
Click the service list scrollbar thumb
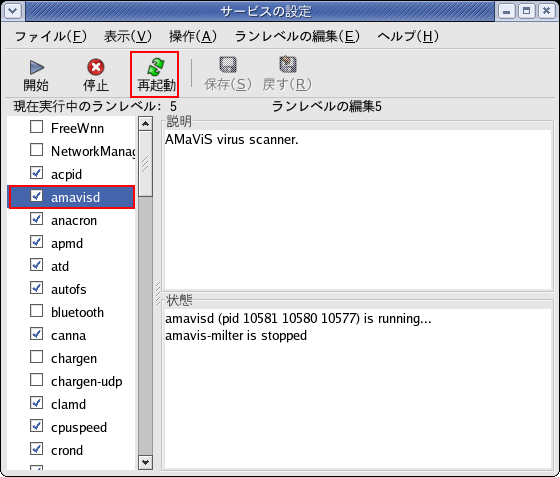145,164
